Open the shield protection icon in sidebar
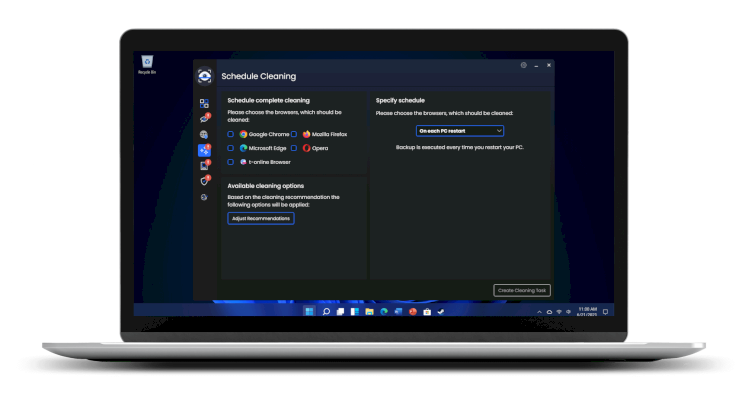This screenshot has width=748, height=403. 204,181
